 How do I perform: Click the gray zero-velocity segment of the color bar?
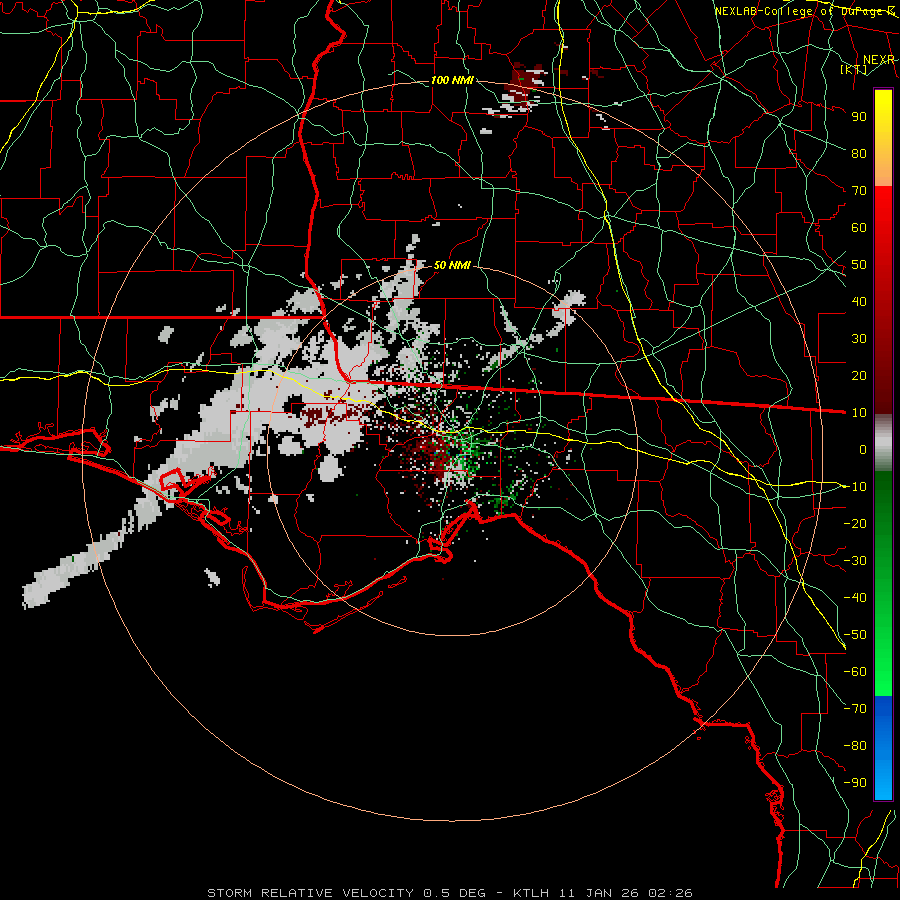click(x=883, y=443)
